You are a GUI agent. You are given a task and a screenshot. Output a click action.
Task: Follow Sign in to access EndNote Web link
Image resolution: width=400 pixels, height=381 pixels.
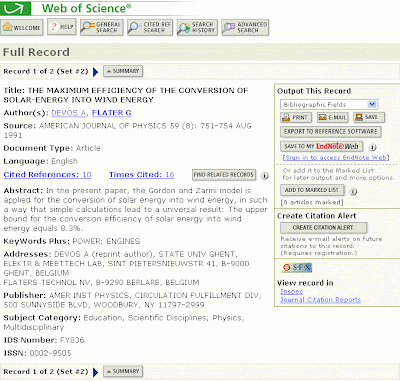[336, 158]
